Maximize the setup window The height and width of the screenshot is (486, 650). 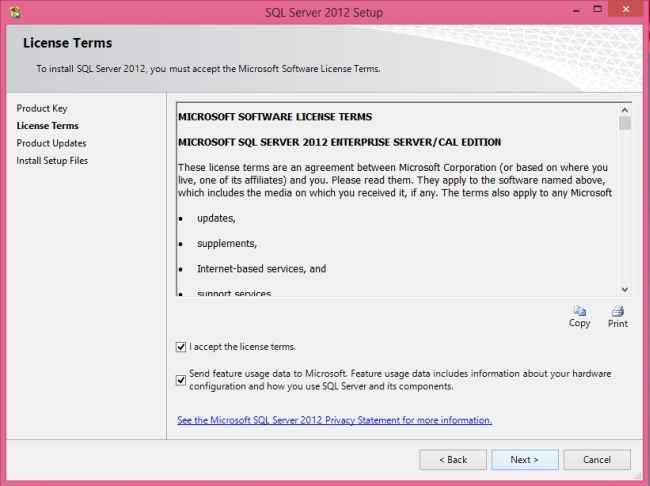click(x=597, y=9)
